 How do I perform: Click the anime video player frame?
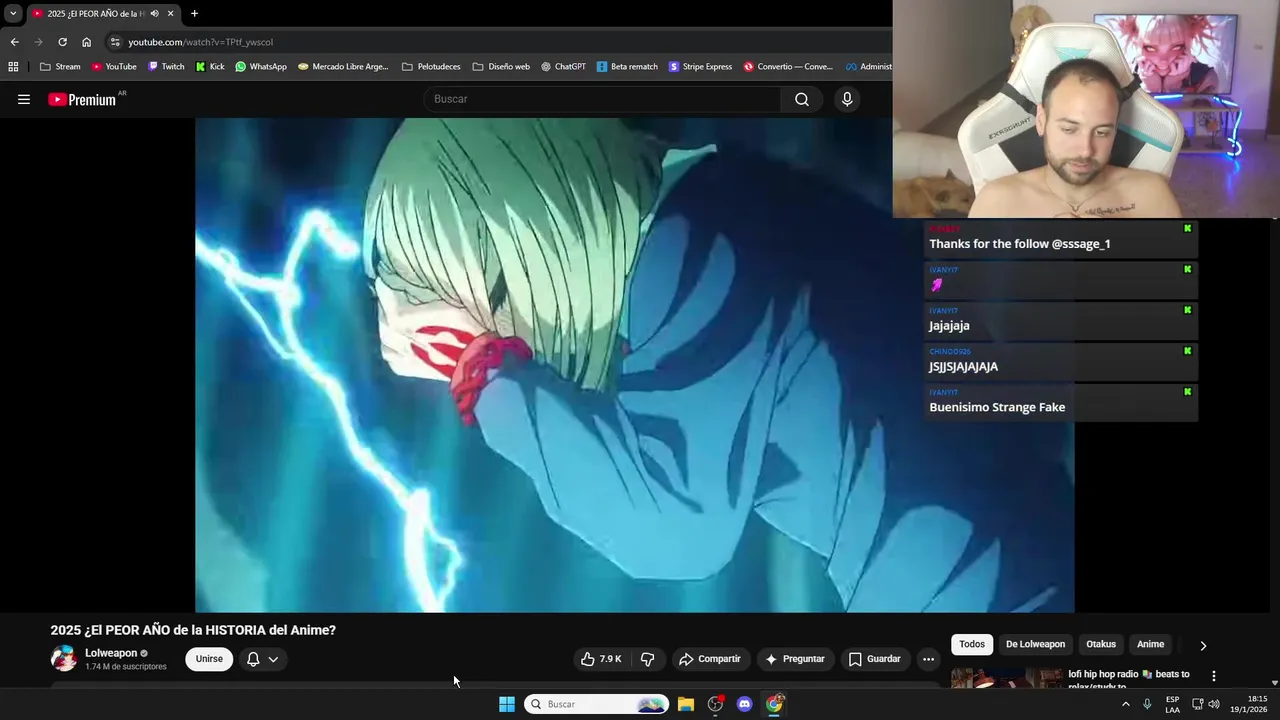click(635, 365)
